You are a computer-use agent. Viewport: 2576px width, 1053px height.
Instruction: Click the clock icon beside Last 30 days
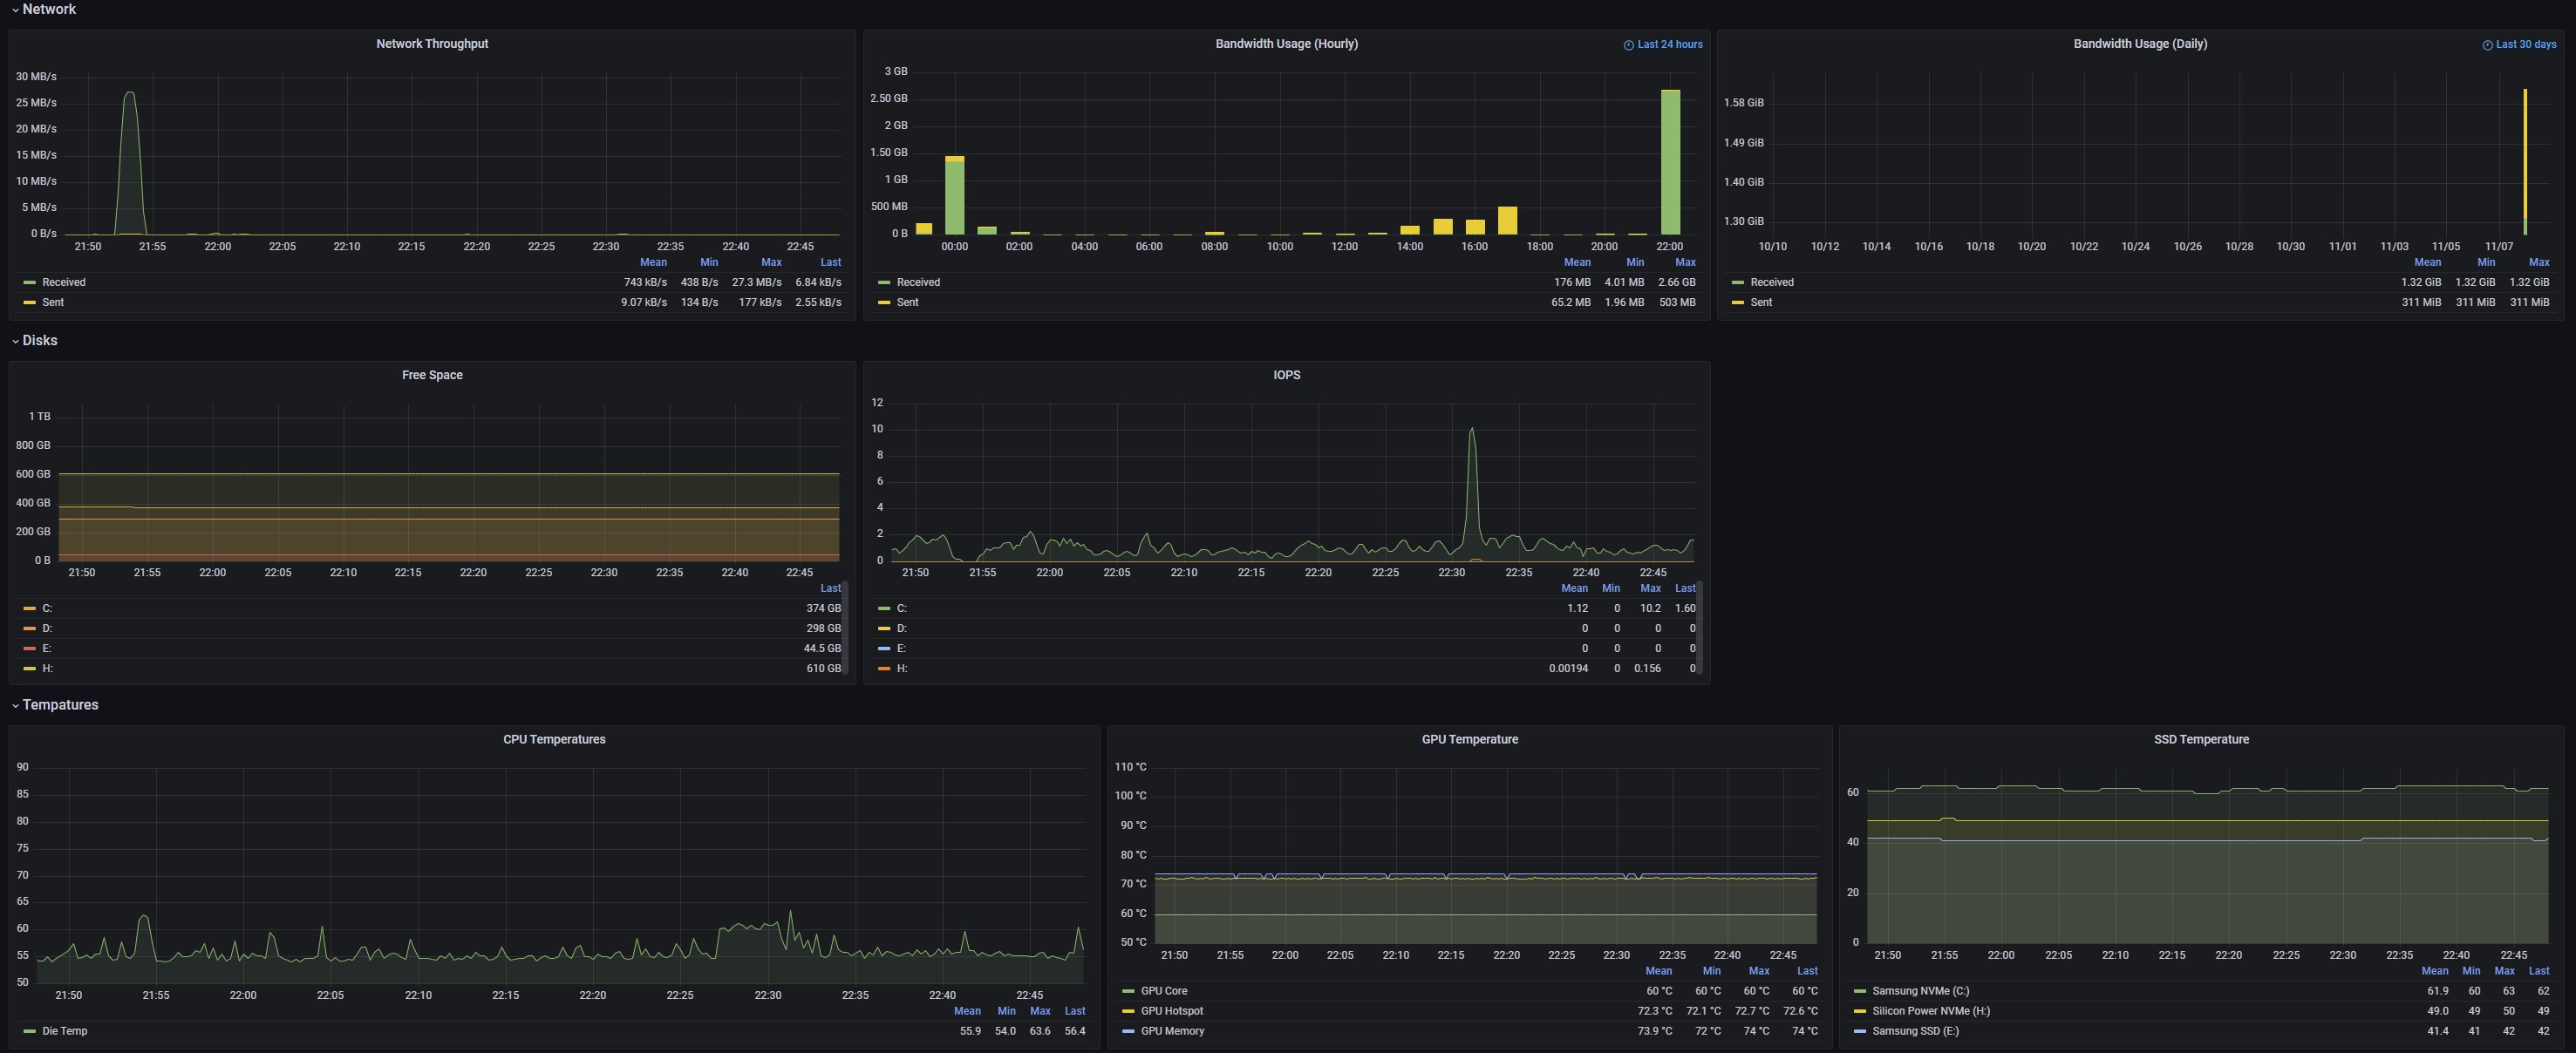point(2487,45)
